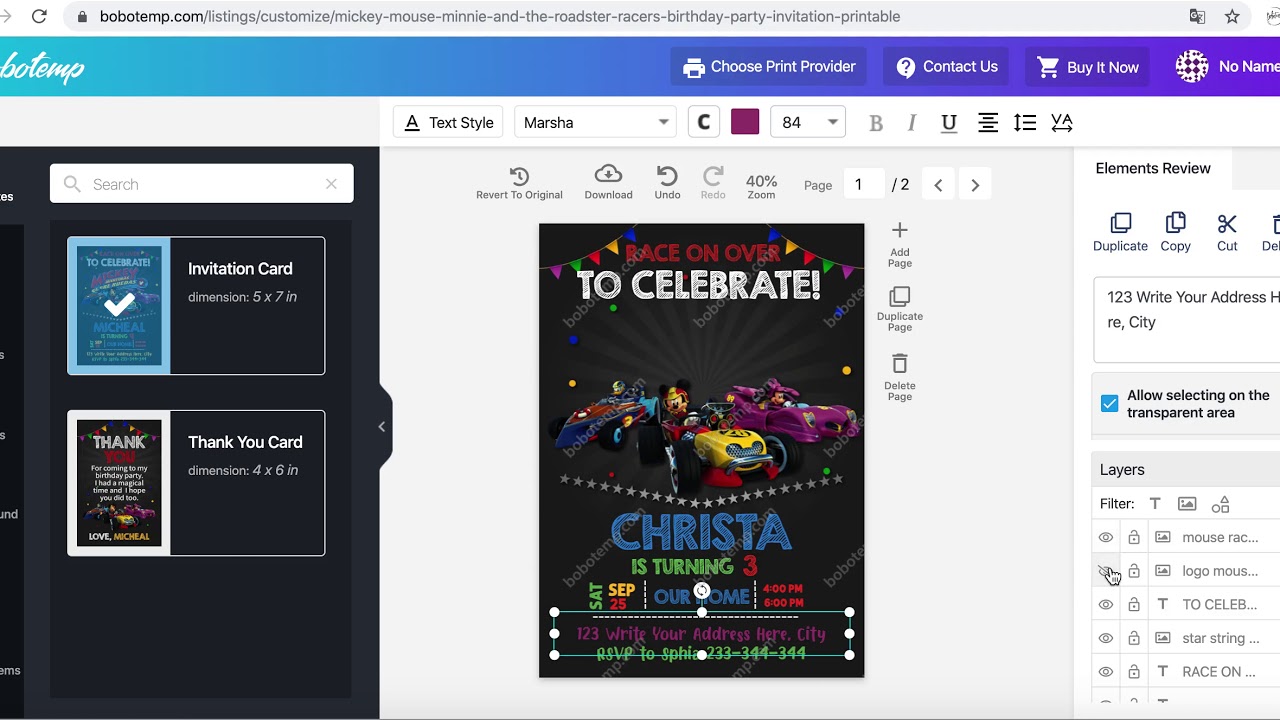Viewport: 1280px width, 720px height.
Task: Open the Text Style menu
Action: (449, 122)
